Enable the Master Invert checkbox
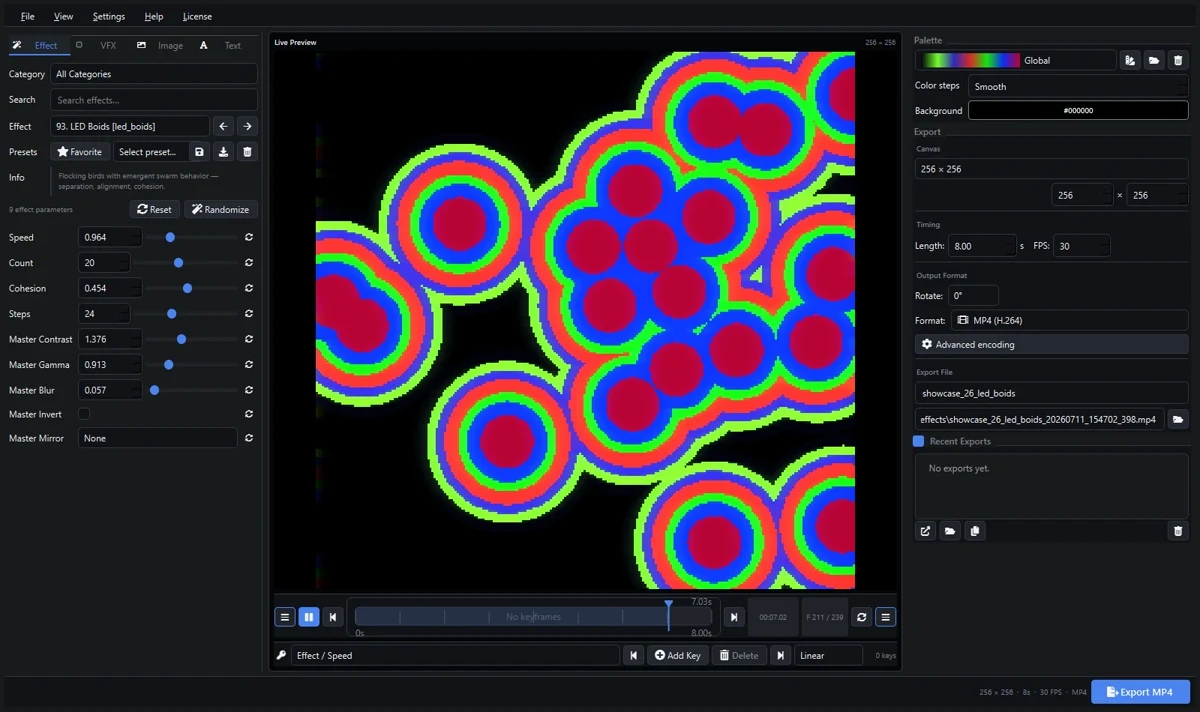This screenshot has height=712, width=1200. [x=84, y=414]
